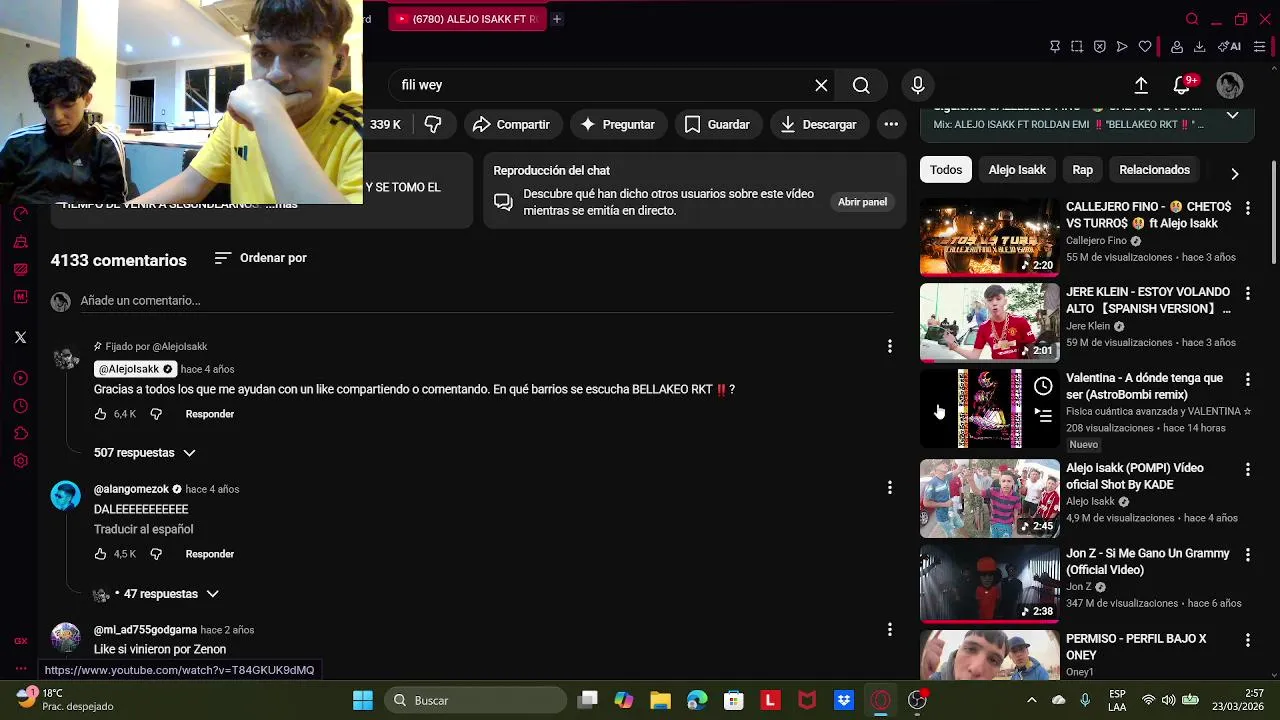
Task: Open options for pinned comment
Action: tap(889, 346)
